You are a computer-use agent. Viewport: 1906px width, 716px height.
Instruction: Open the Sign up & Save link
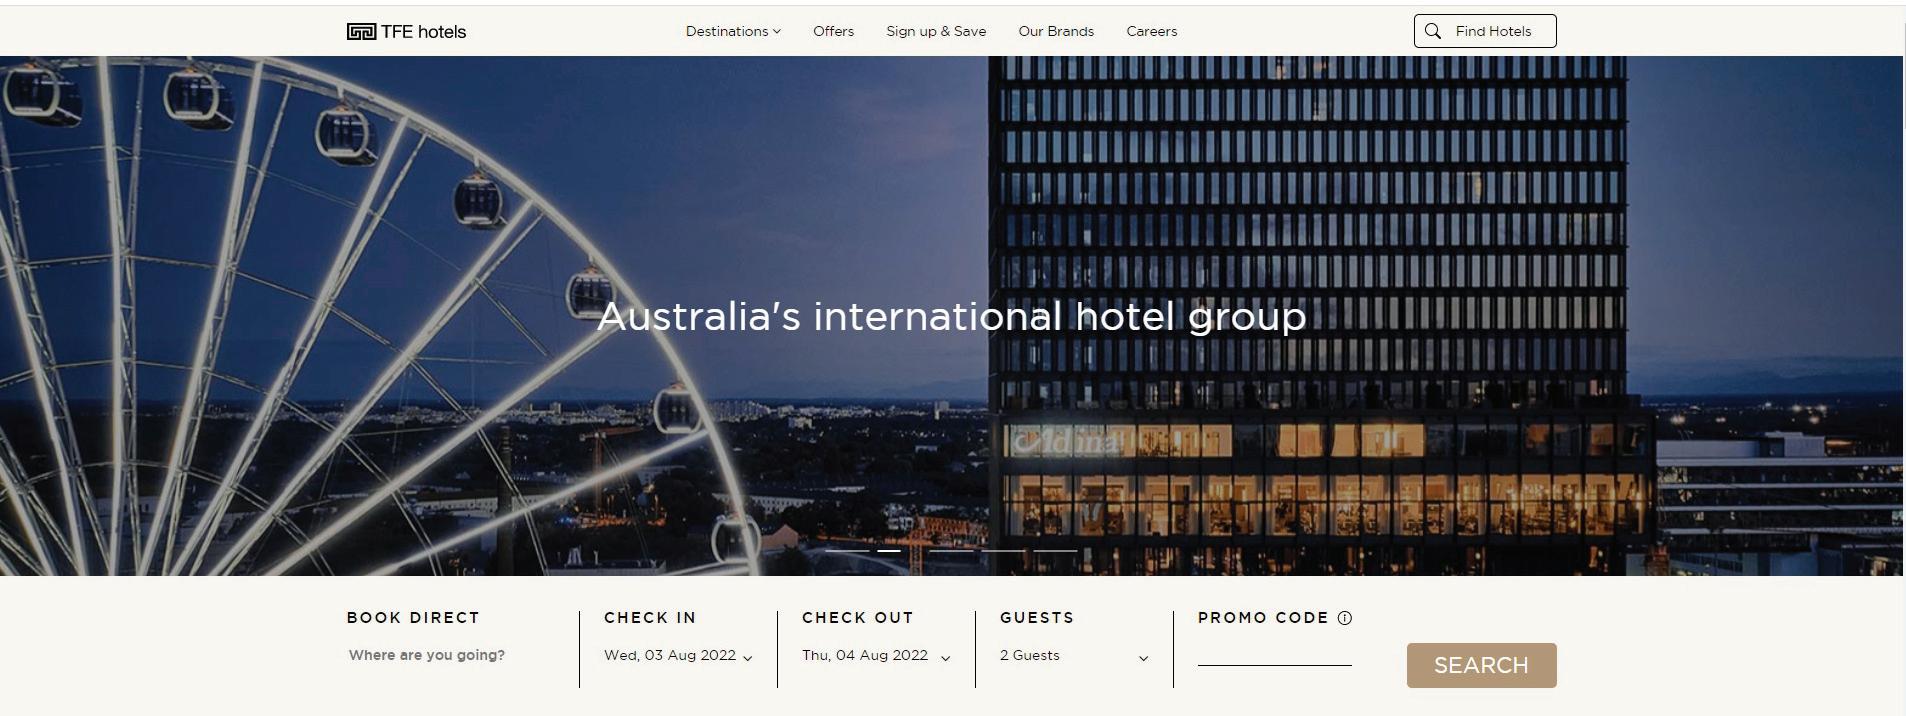[x=936, y=31]
